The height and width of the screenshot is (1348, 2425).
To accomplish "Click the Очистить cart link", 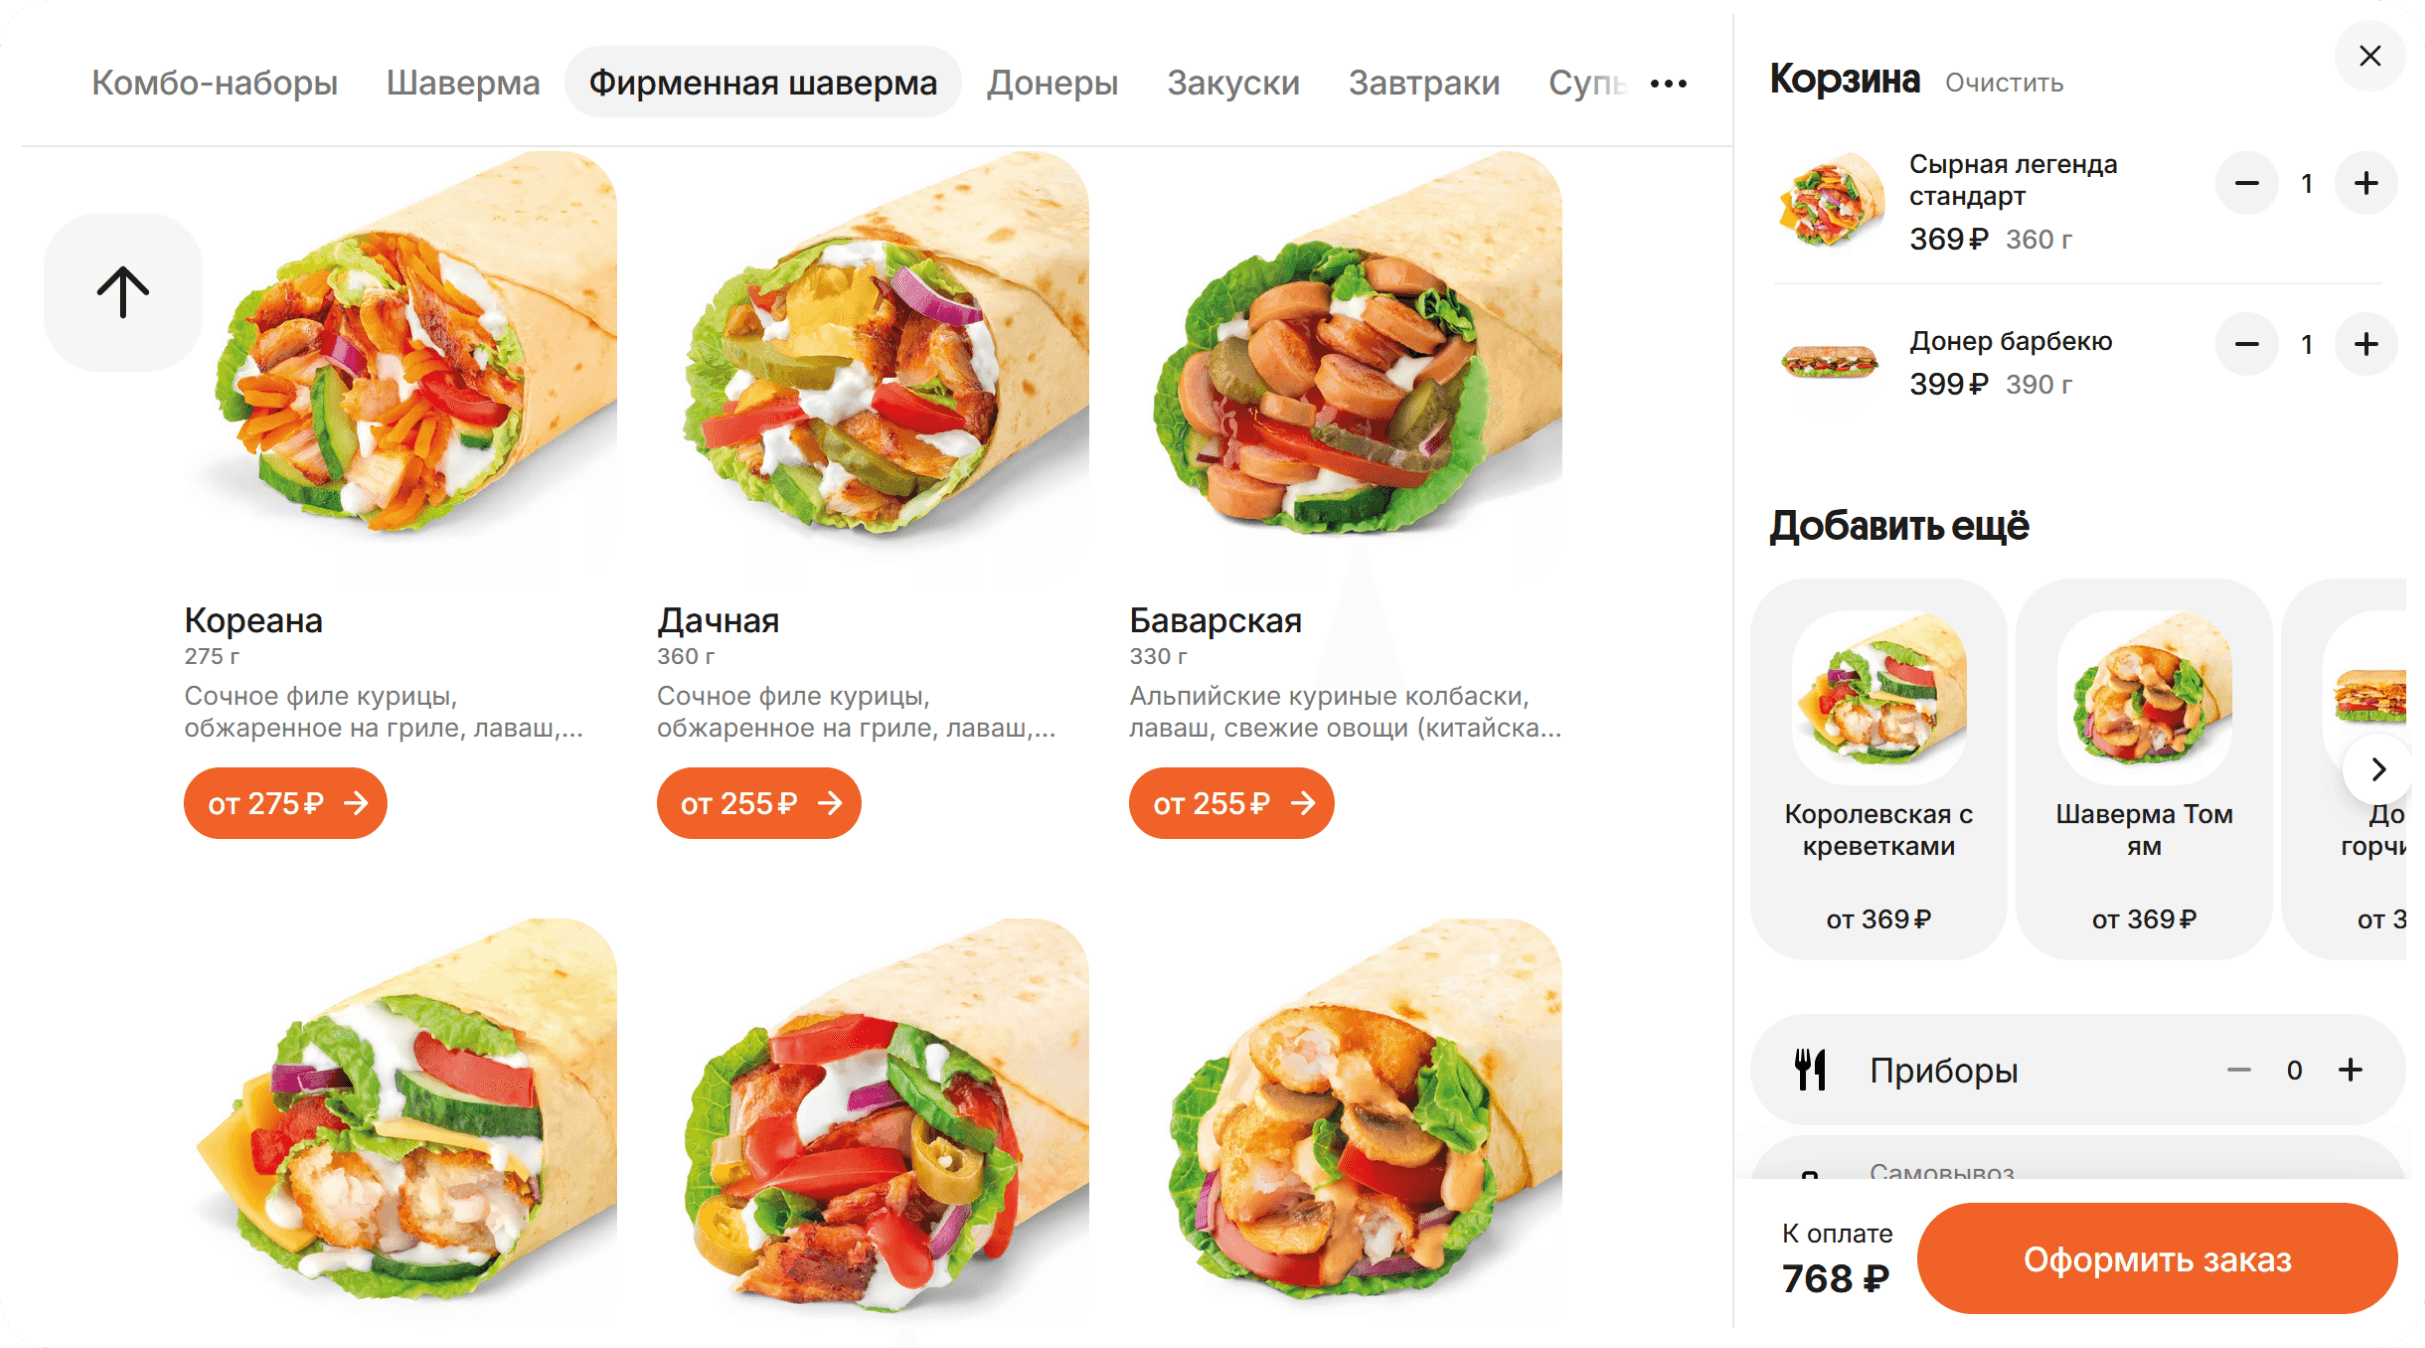I will pyautogui.click(x=2003, y=83).
